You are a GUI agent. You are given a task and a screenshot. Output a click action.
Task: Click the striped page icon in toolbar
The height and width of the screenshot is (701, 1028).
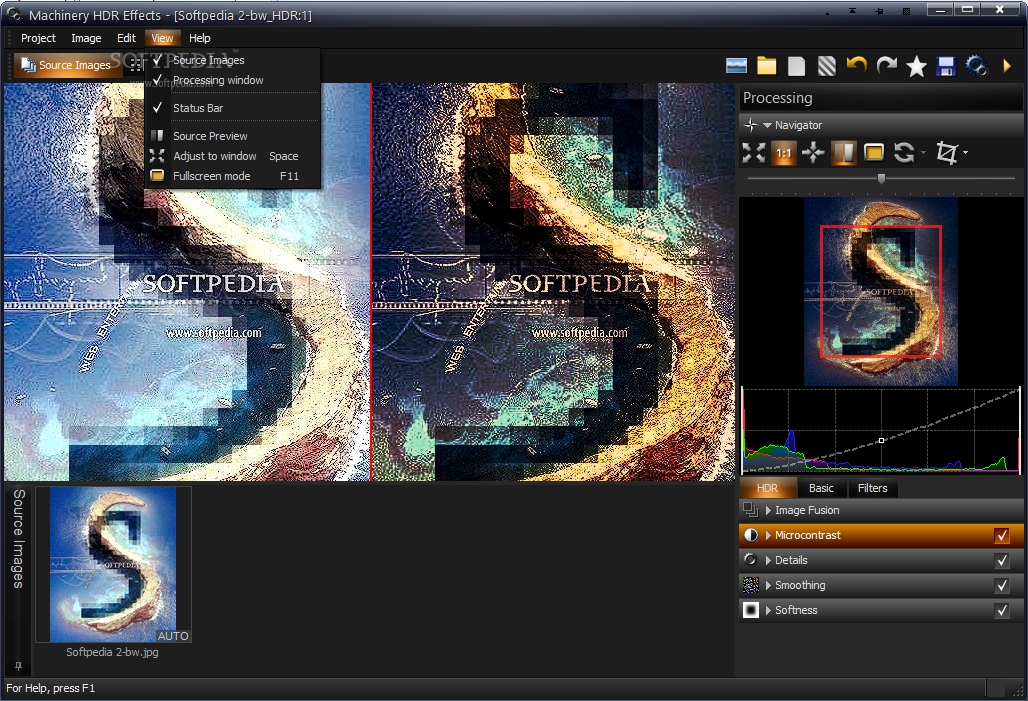(827, 66)
